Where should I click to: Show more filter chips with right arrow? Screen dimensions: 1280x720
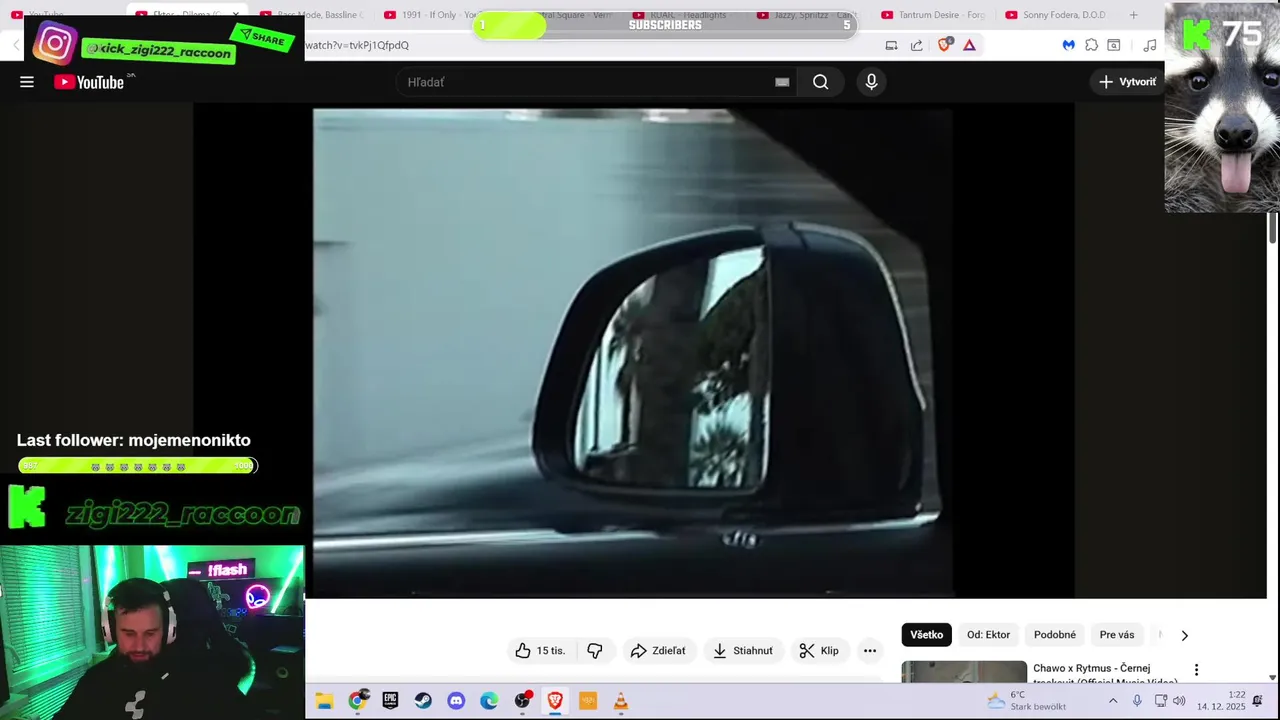[1184, 635]
